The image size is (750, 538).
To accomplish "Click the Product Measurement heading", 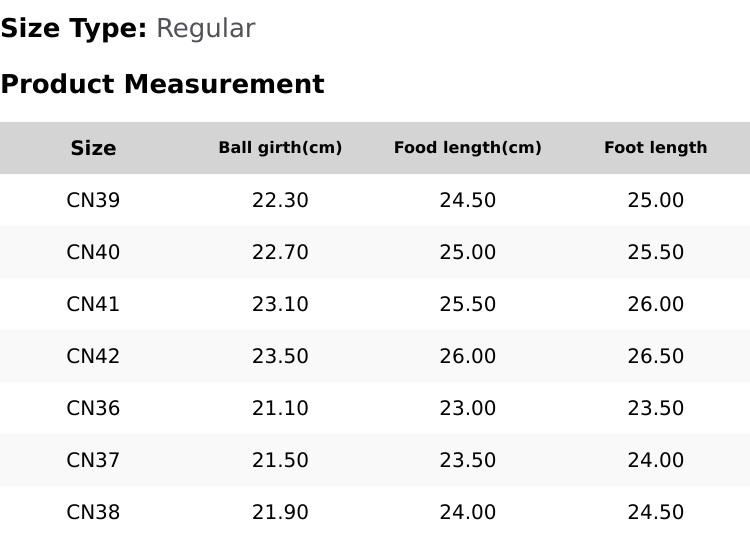I will point(163,84).
